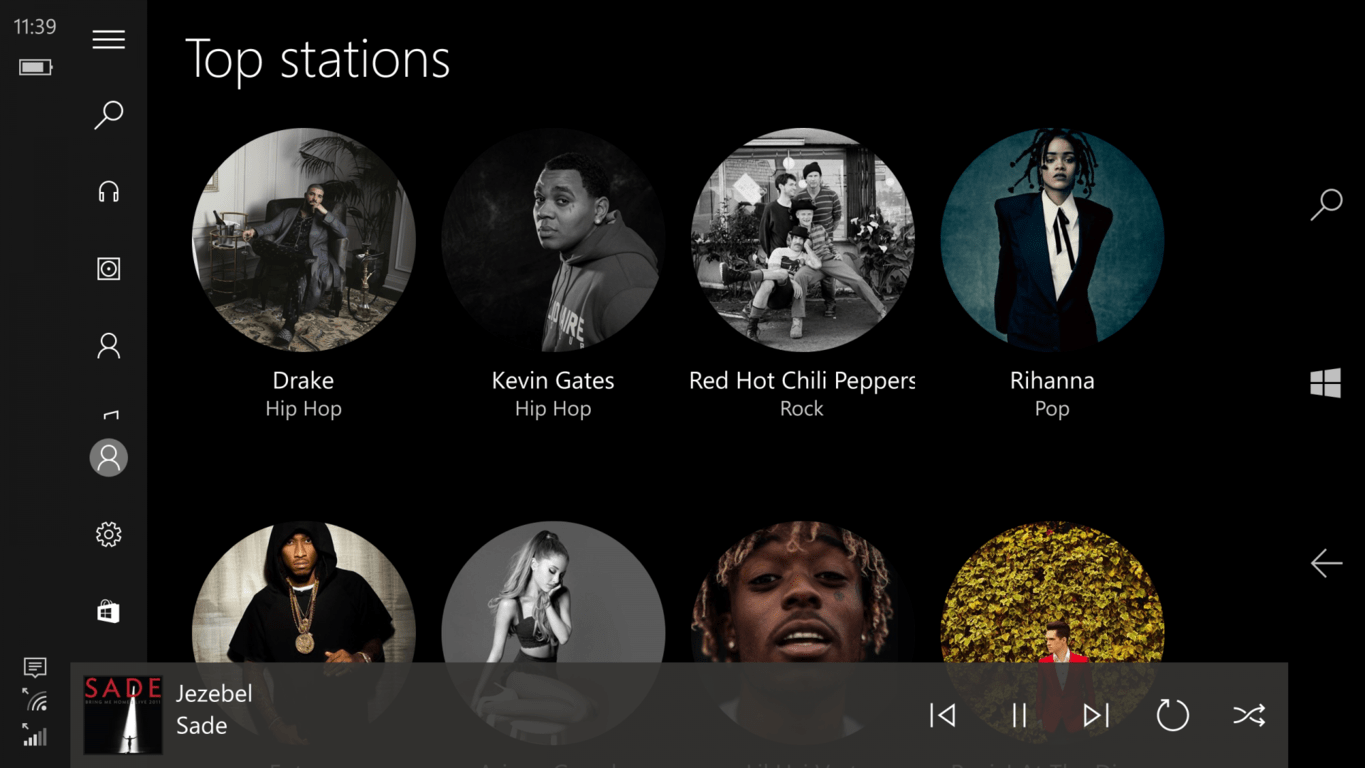The width and height of the screenshot is (1365, 768).
Task: Open the speaker radio icon in the sidebar
Action: pos(109,269)
